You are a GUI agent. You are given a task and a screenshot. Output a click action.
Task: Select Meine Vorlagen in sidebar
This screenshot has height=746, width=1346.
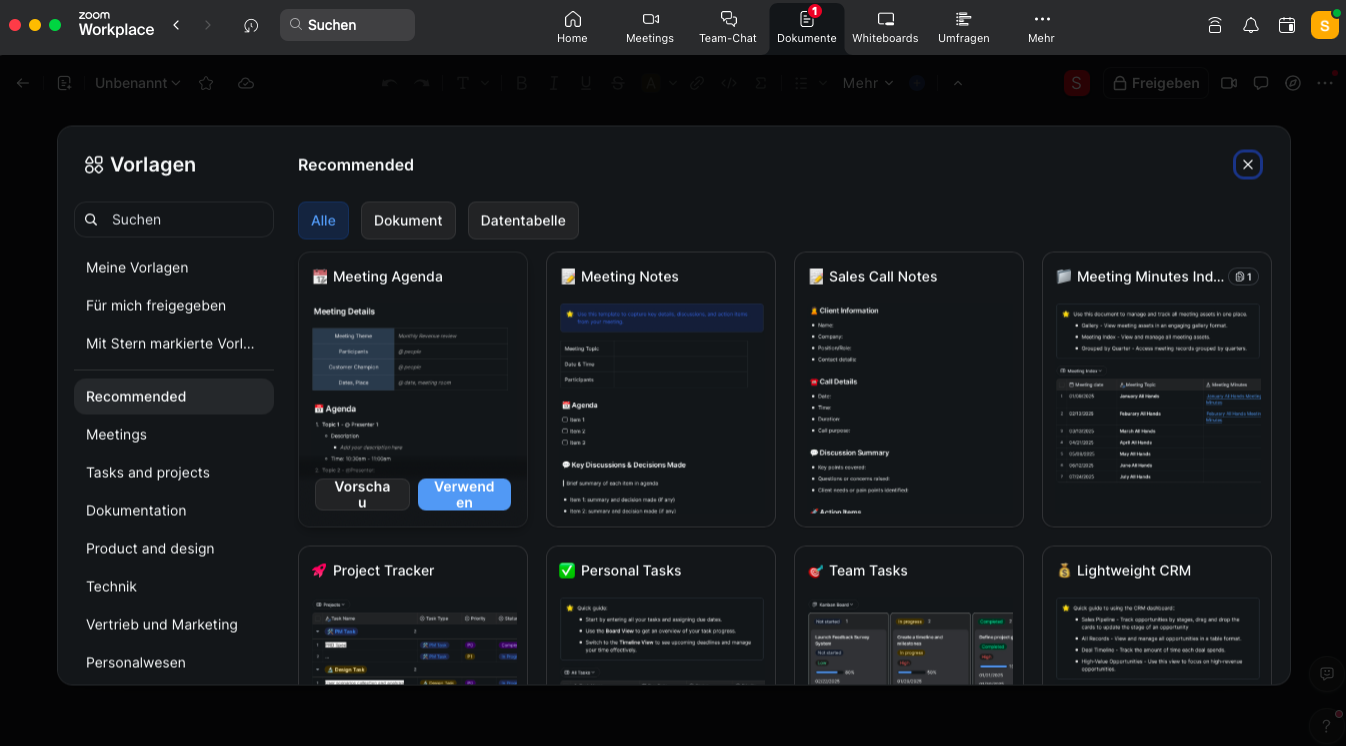click(x=137, y=268)
